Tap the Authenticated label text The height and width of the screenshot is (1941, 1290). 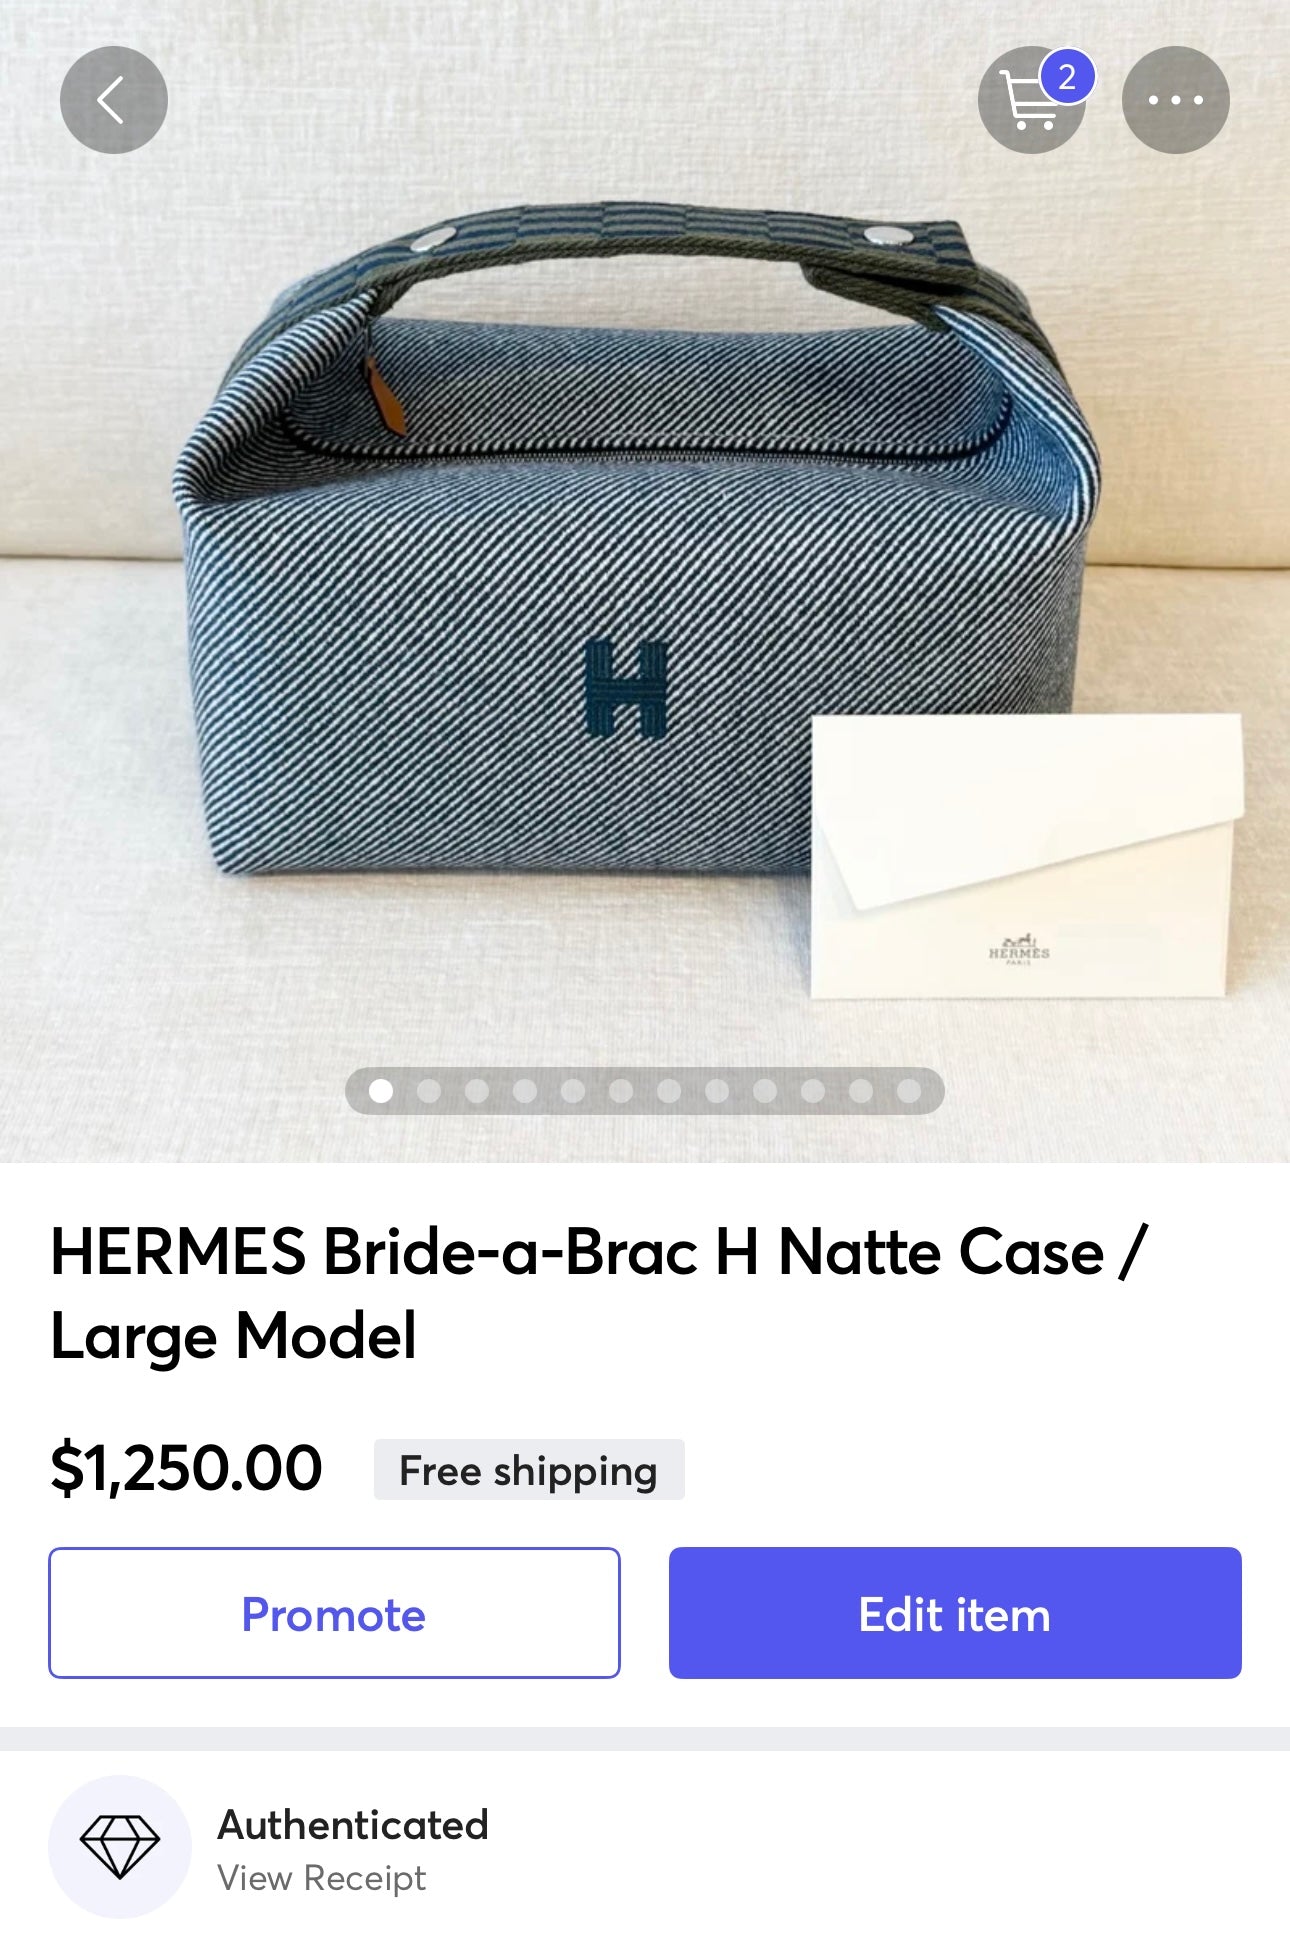[x=353, y=1825]
